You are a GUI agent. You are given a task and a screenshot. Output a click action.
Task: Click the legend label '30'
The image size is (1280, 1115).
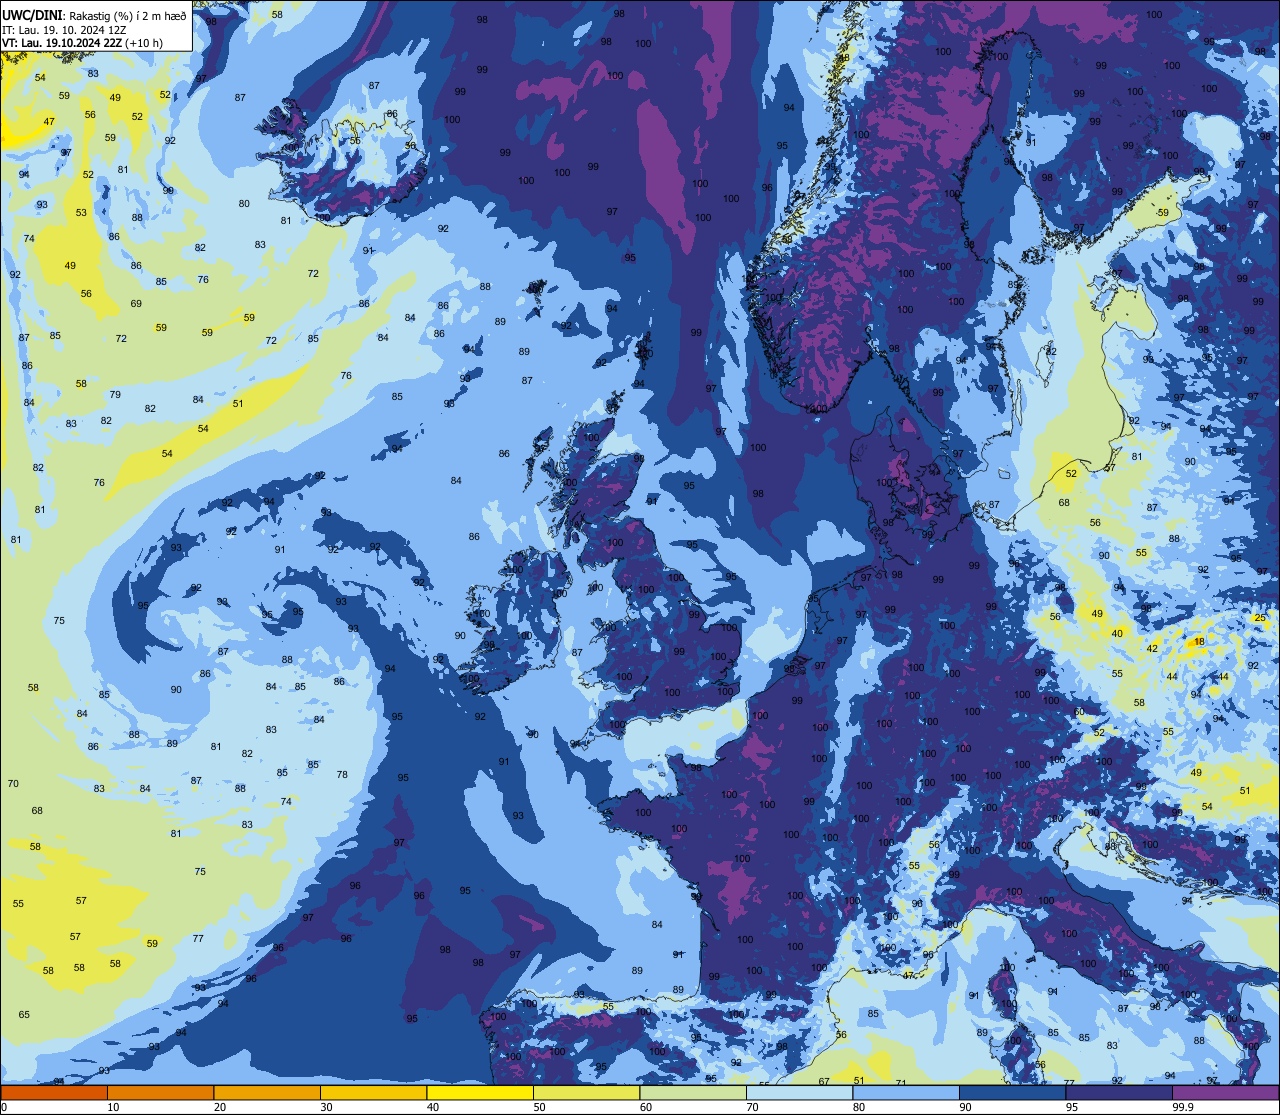[326, 1107]
